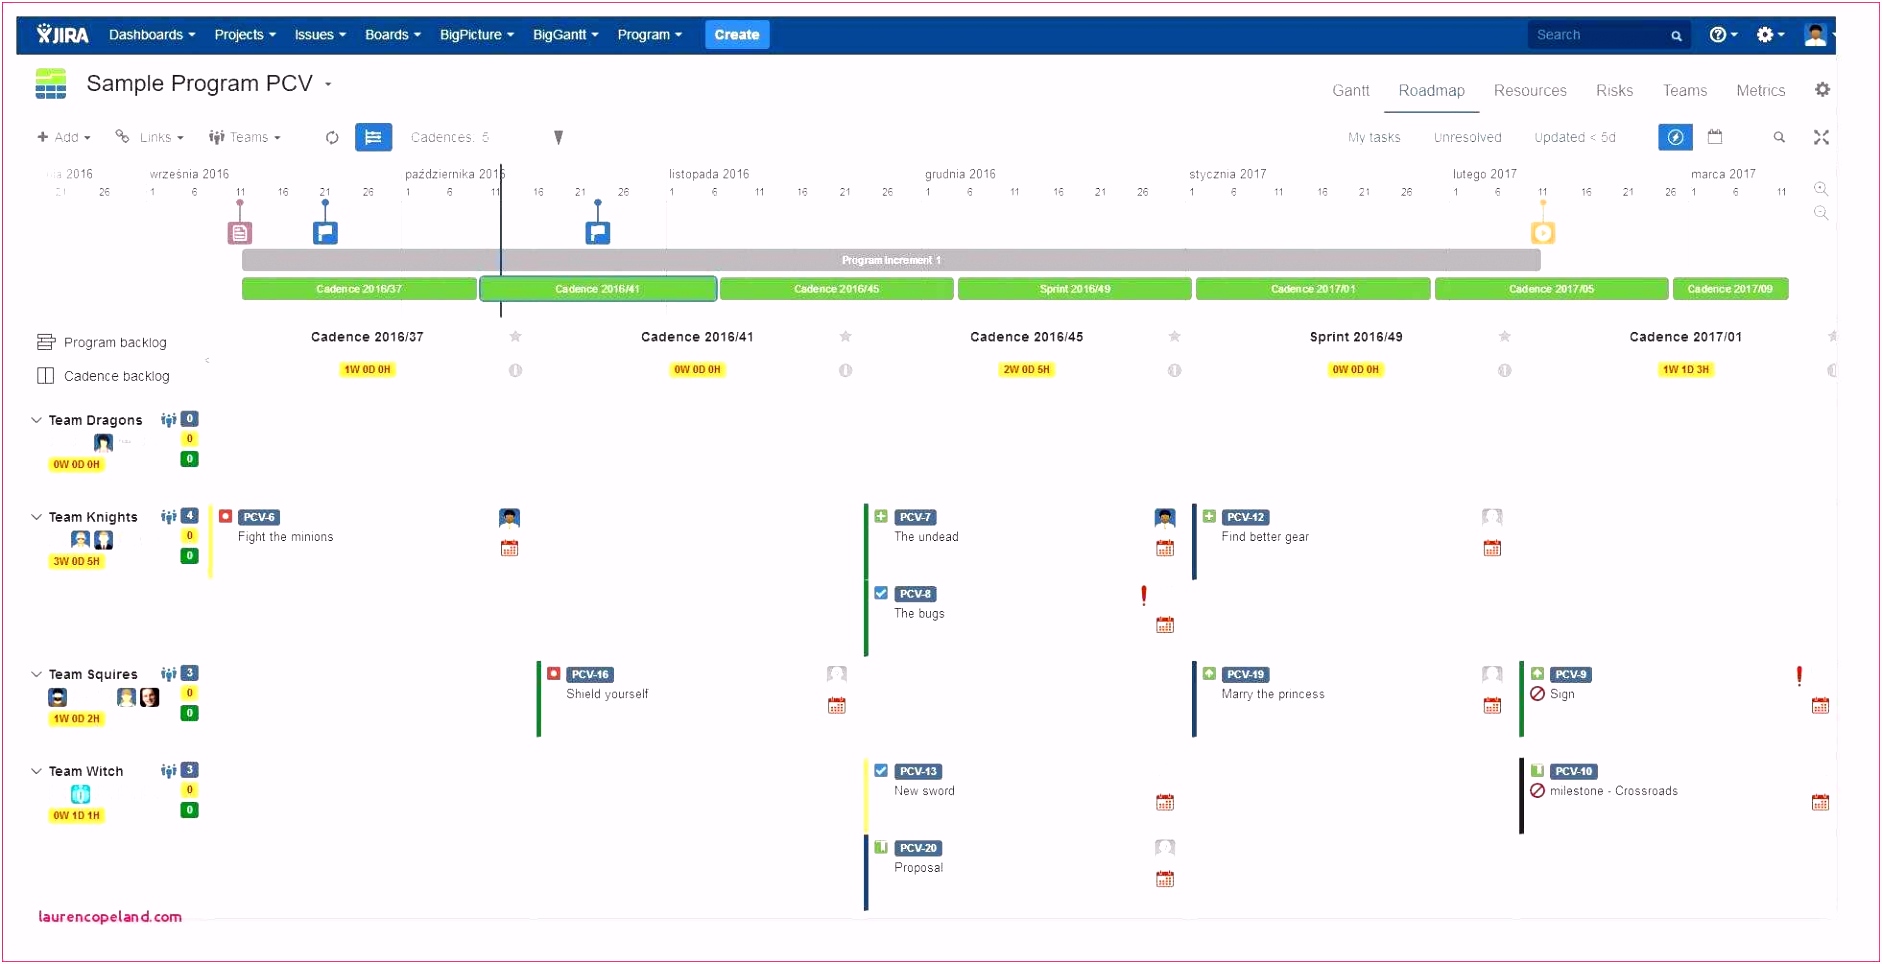The width and height of the screenshot is (1882, 964).
Task: Open the Links dropdown in toolbar
Action: coord(150,137)
